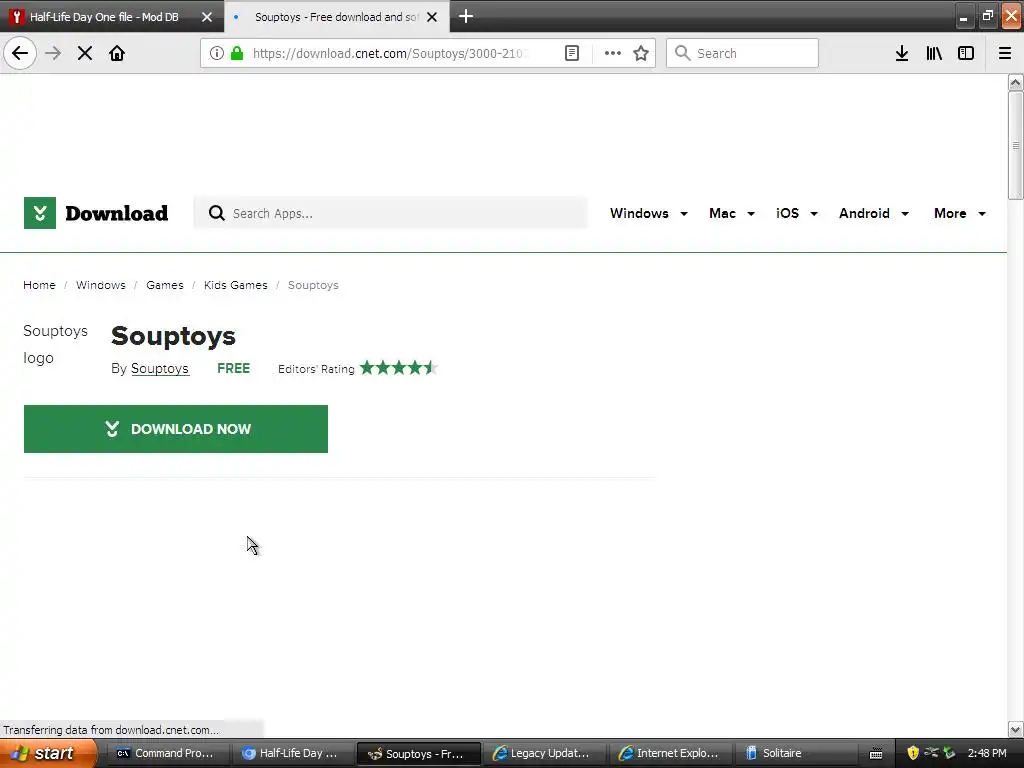This screenshot has width=1024, height=768.
Task: Switch to Internet Explorer taskbar window
Action: pyautogui.click(x=669, y=754)
